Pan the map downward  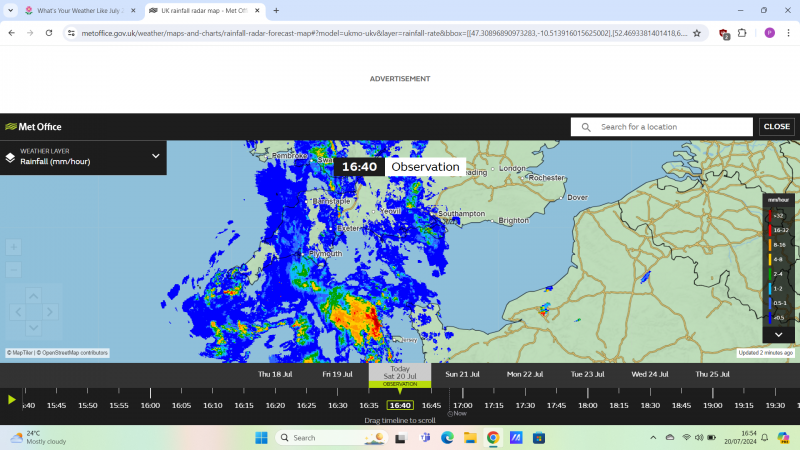(33, 327)
